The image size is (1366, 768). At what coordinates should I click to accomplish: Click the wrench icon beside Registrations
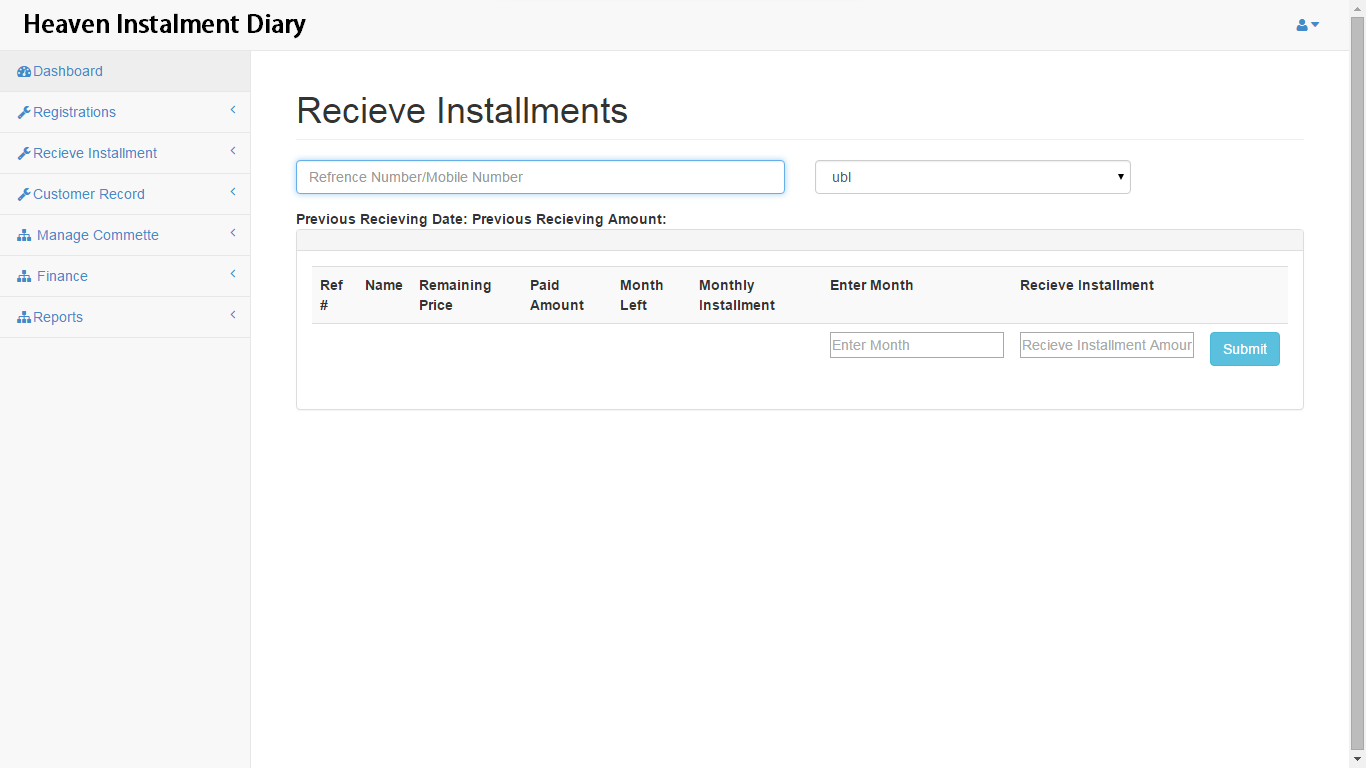pyautogui.click(x=24, y=113)
